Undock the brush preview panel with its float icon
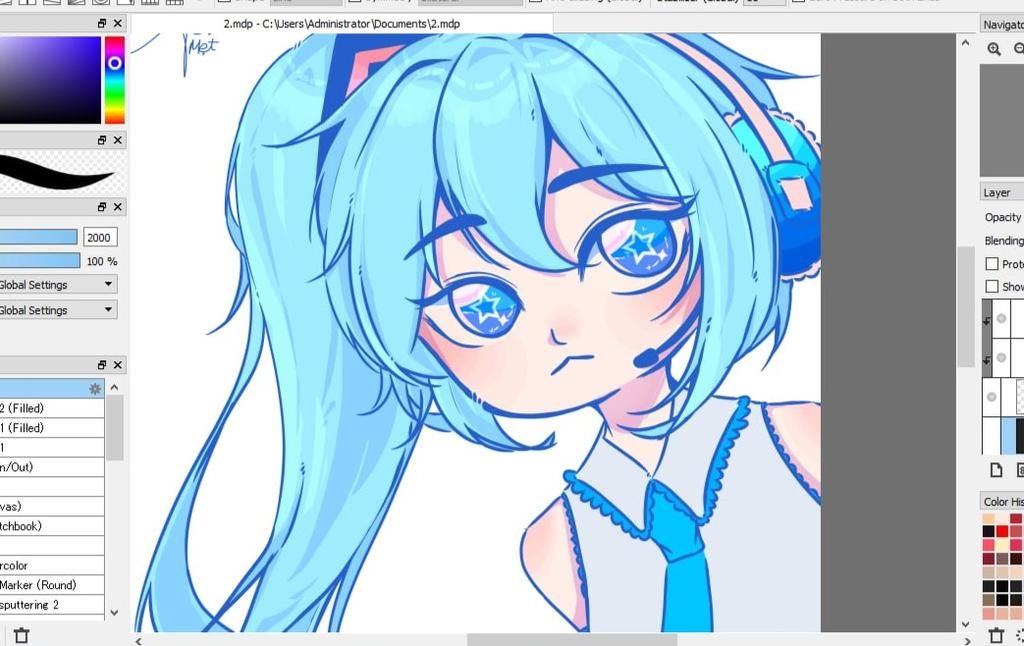The width and height of the screenshot is (1024, 646). pos(102,140)
